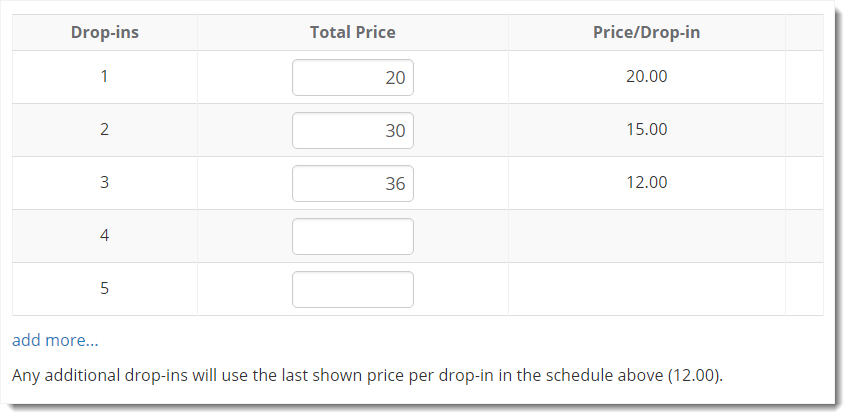Image resolution: width=850 pixels, height=419 pixels.
Task: Click the empty Total Price field for 4 drop-ins
Action: tap(353, 236)
